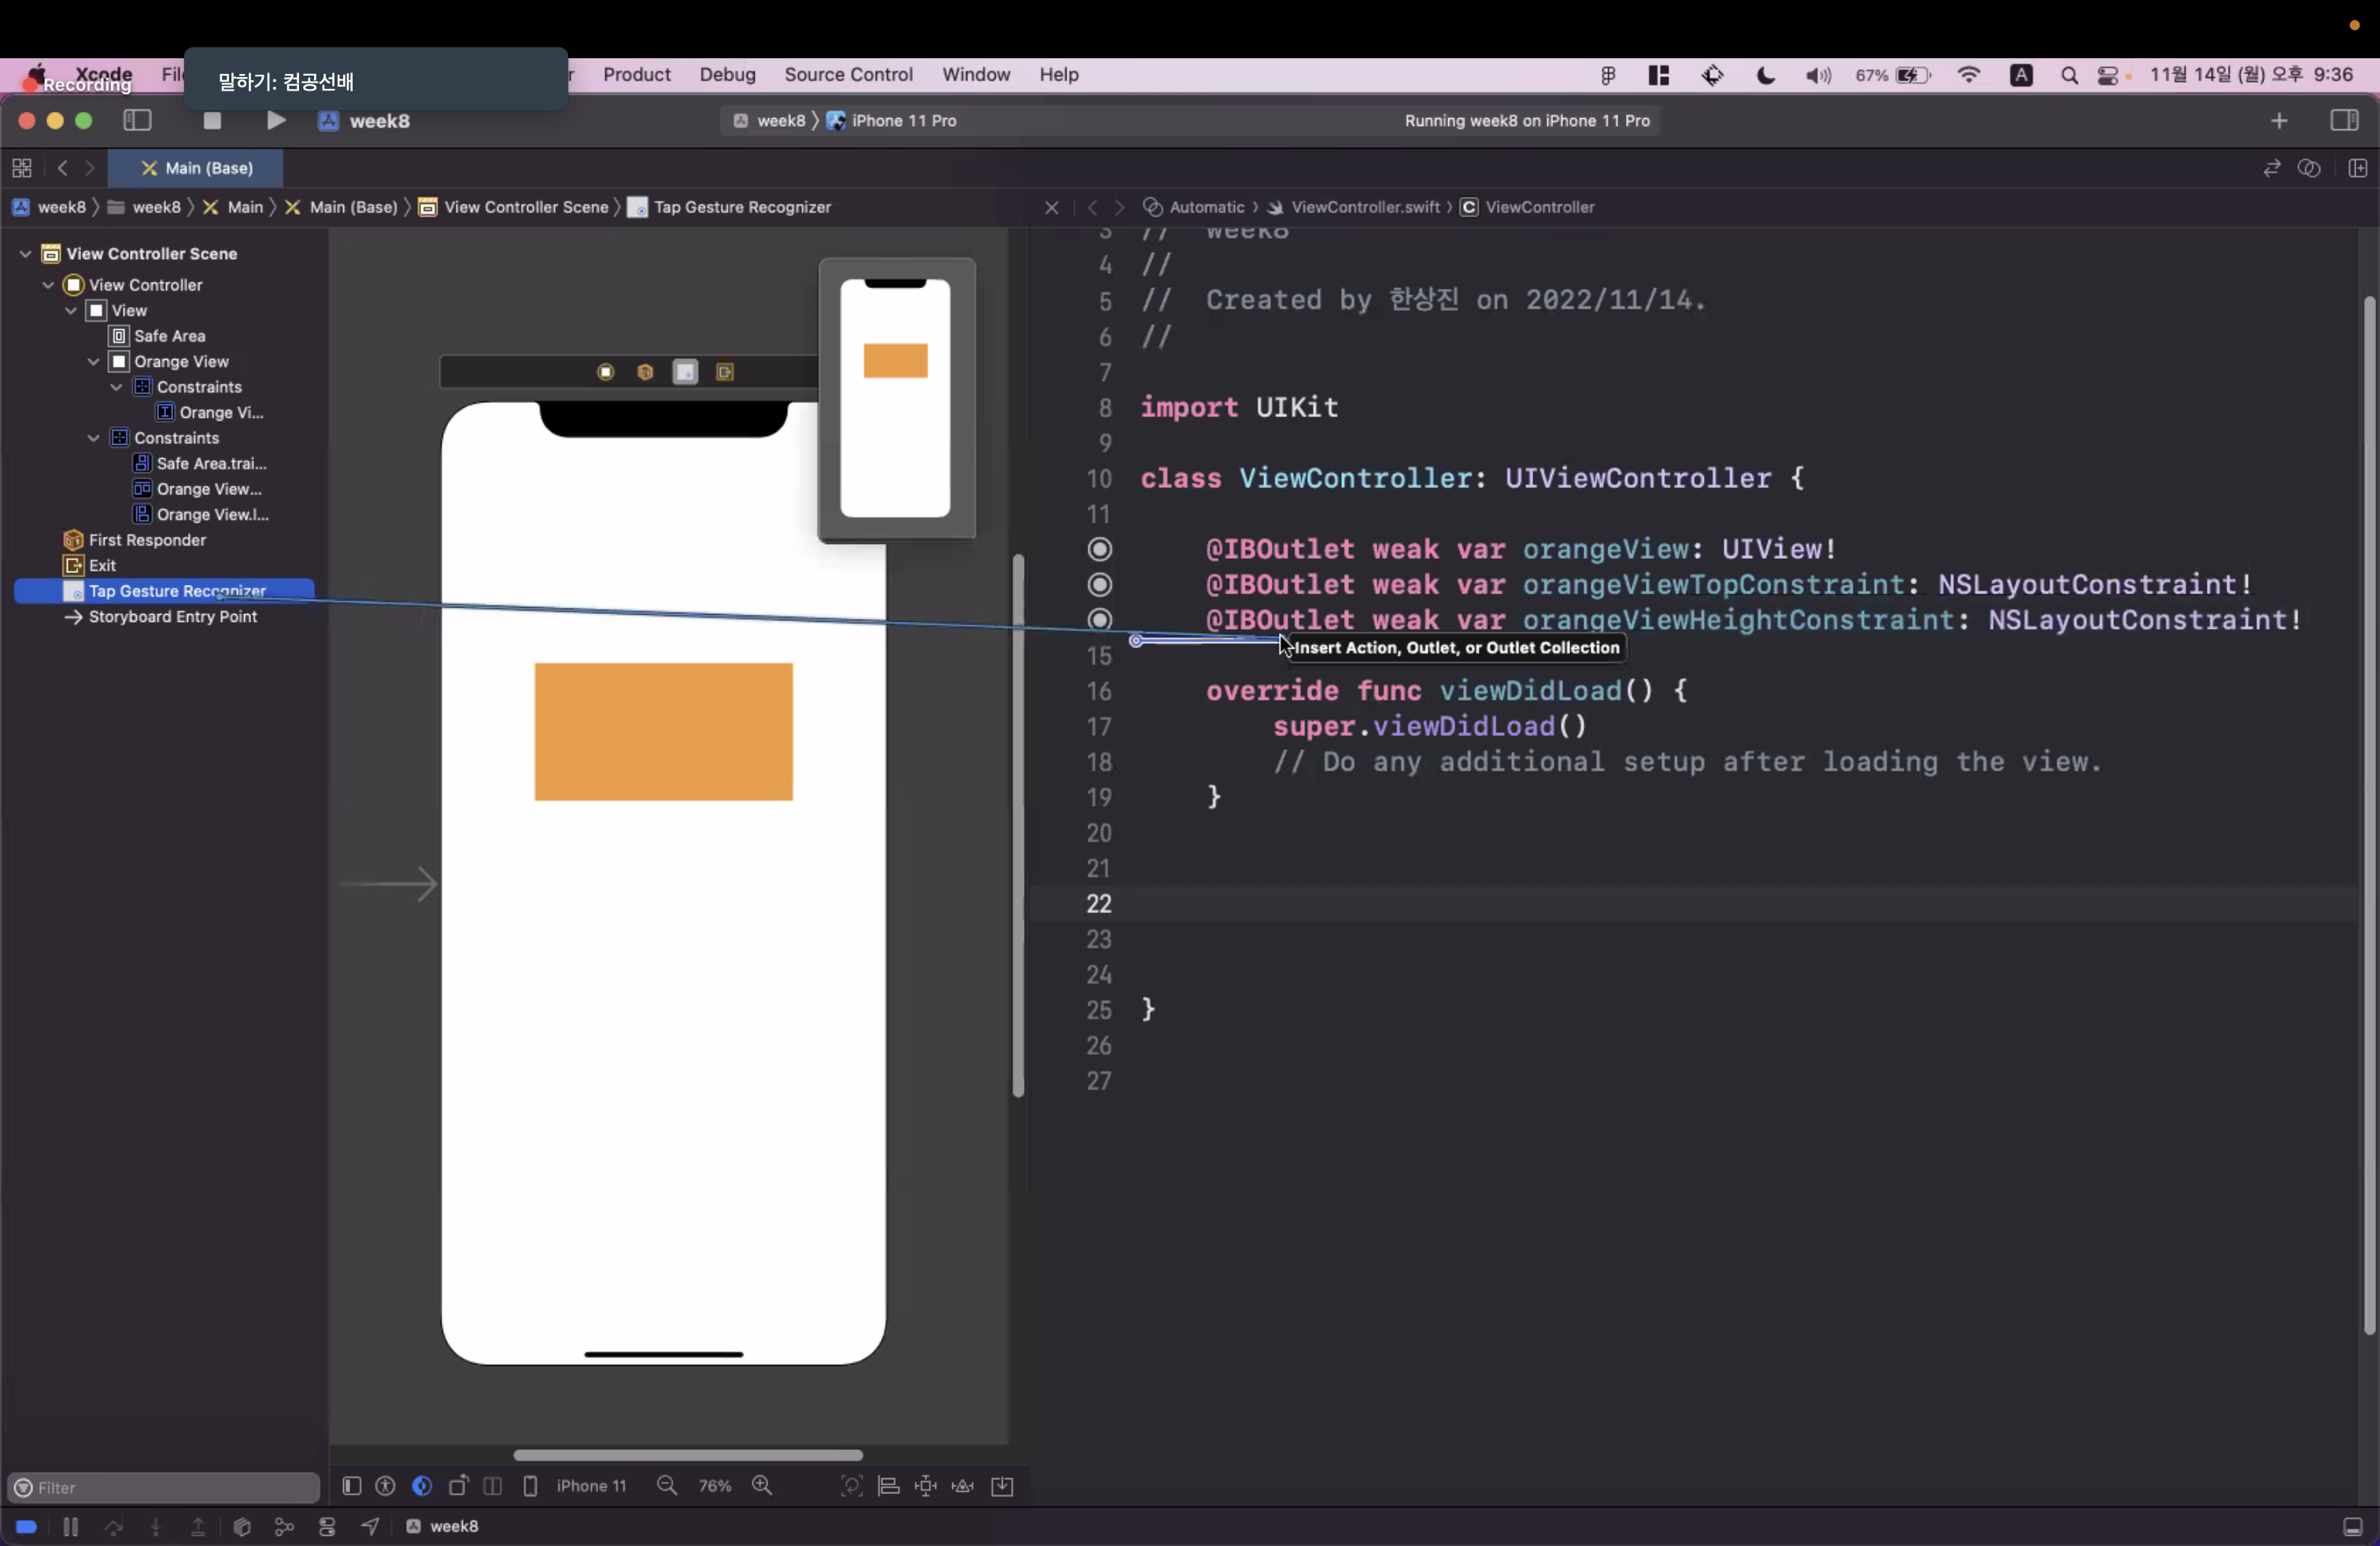
Task: Collapse the View Controller tree node
Action: coord(48,285)
